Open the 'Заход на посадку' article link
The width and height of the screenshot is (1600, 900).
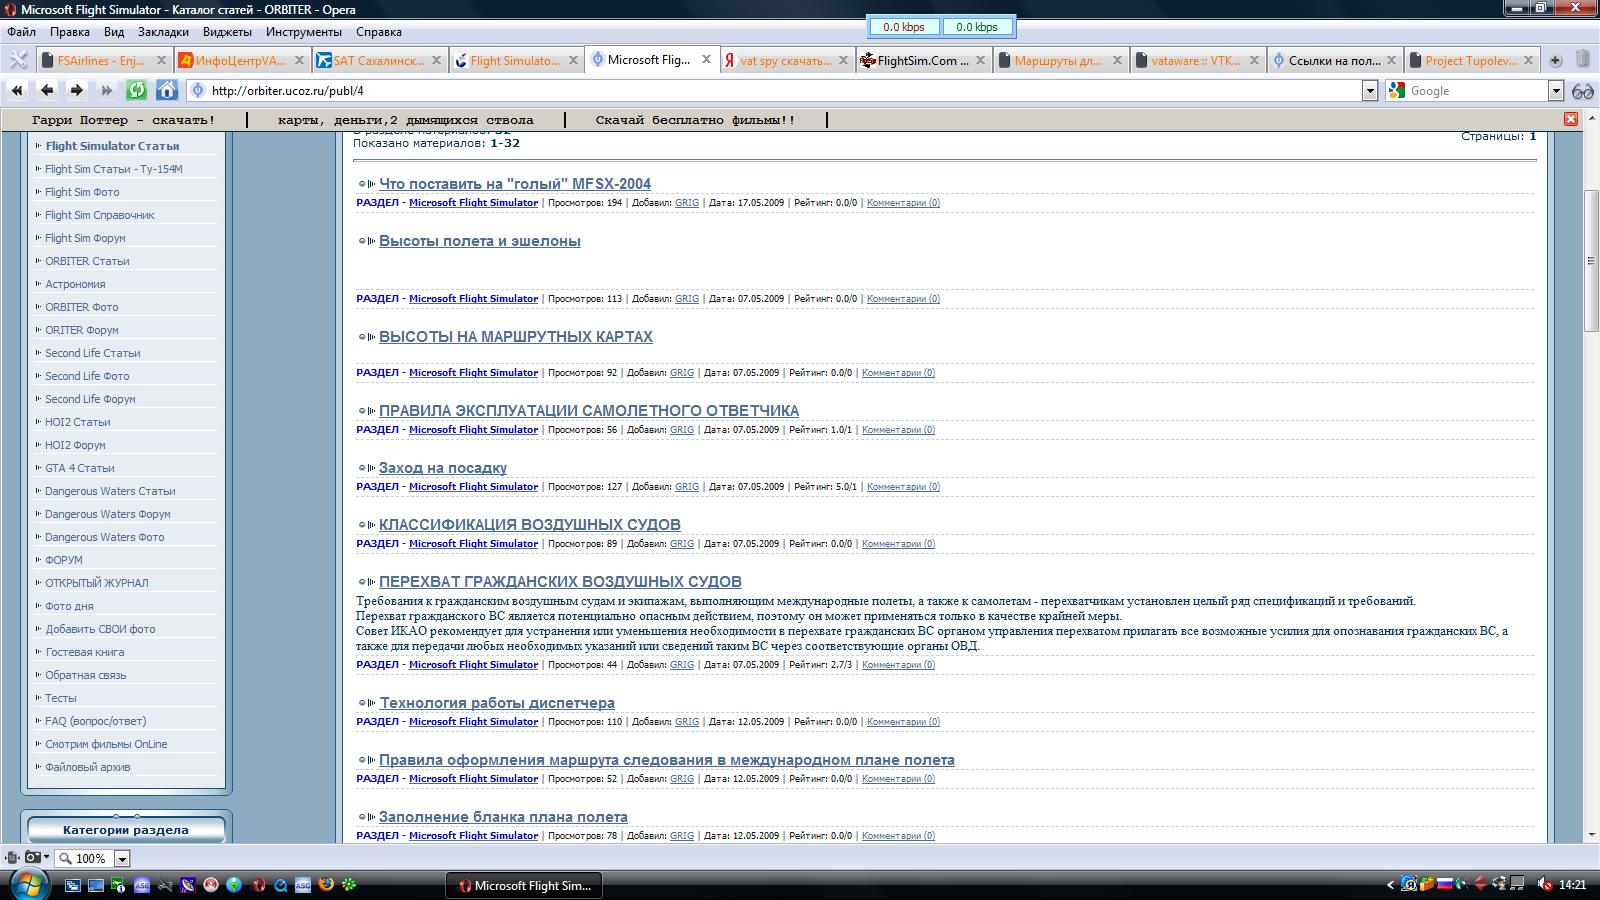point(442,468)
